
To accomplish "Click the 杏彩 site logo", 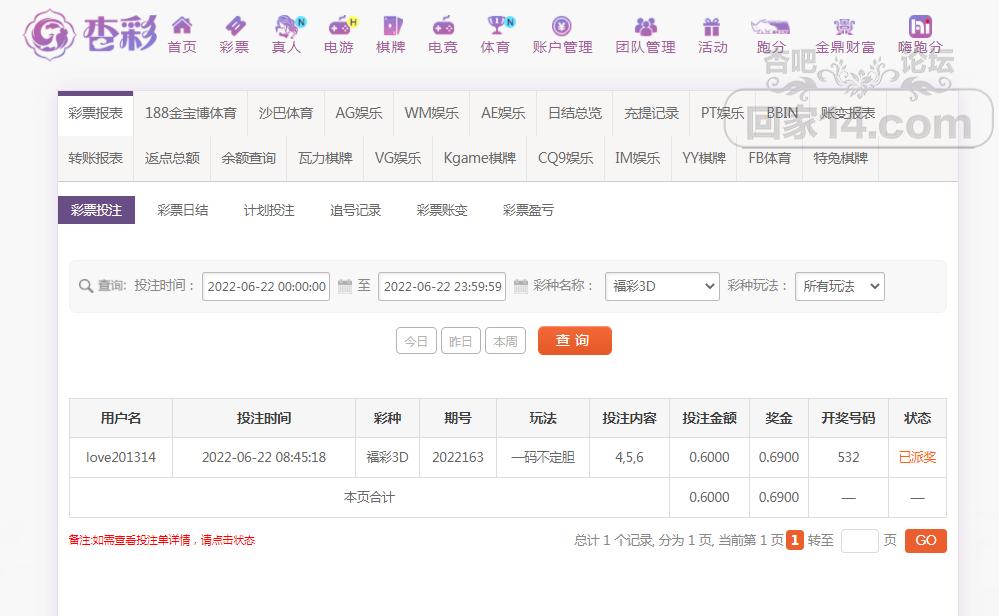I will (90, 34).
